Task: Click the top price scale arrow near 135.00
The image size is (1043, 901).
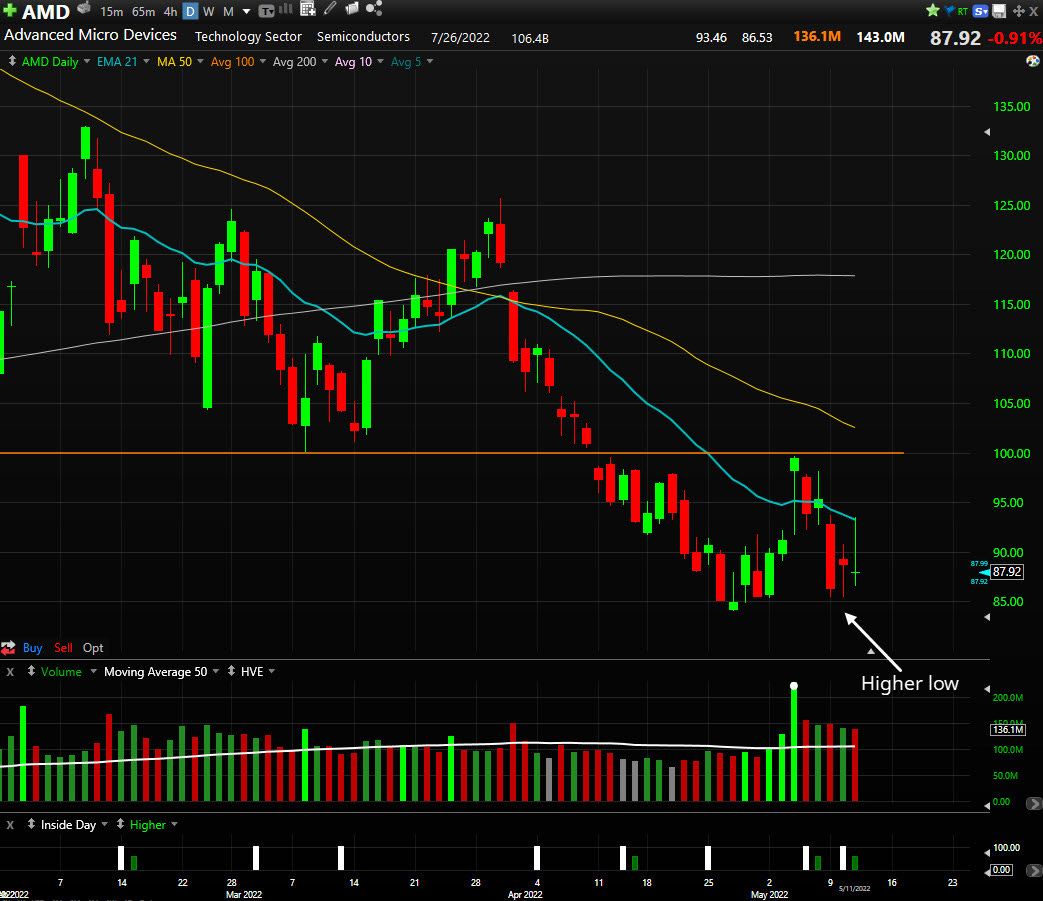Action: [x=987, y=132]
